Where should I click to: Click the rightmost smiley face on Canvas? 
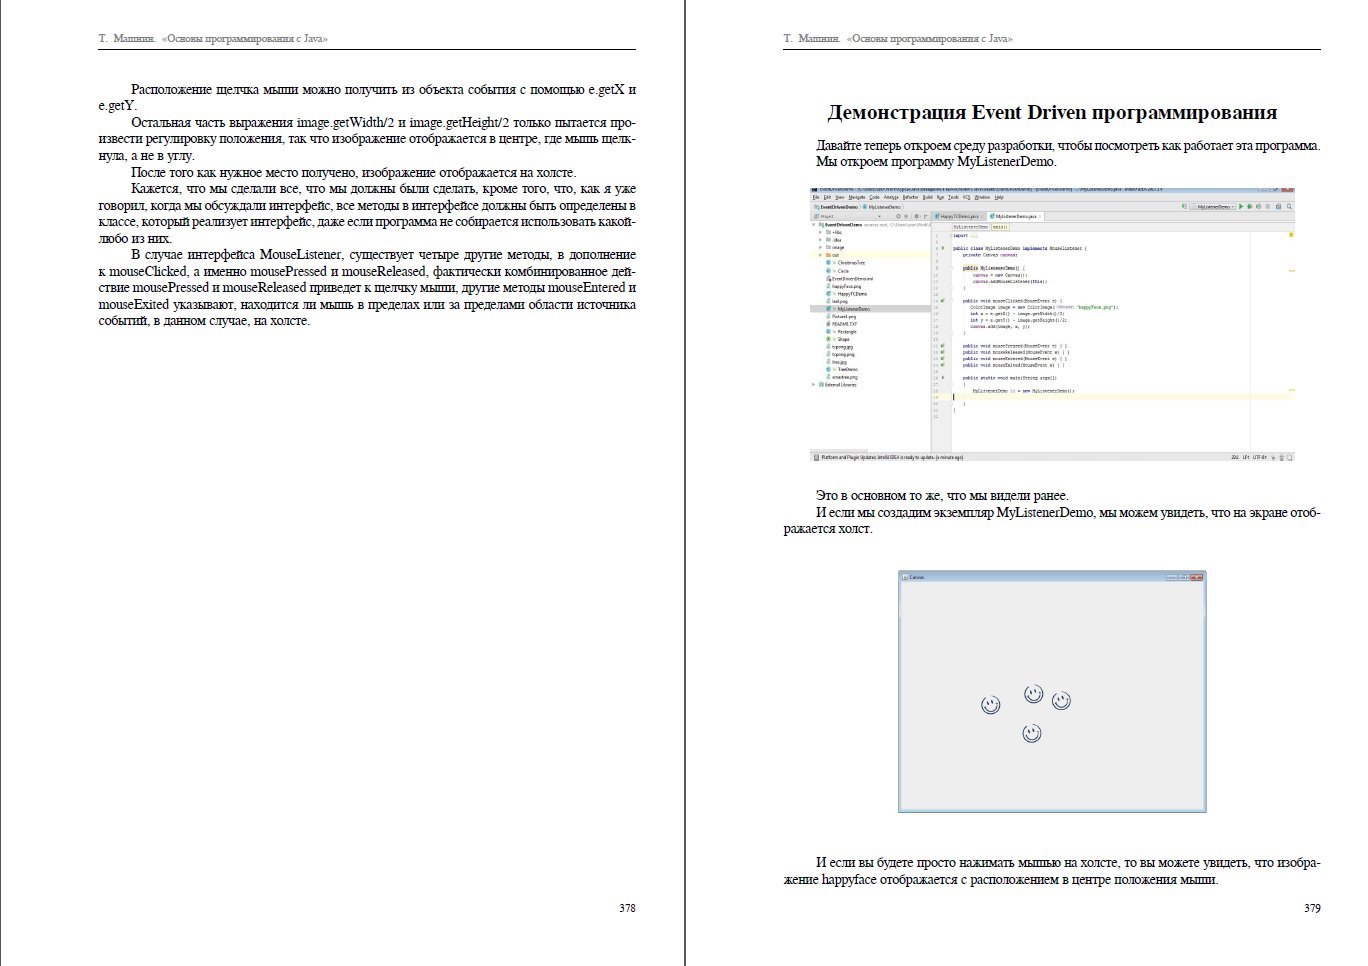pyautogui.click(x=1061, y=701)
